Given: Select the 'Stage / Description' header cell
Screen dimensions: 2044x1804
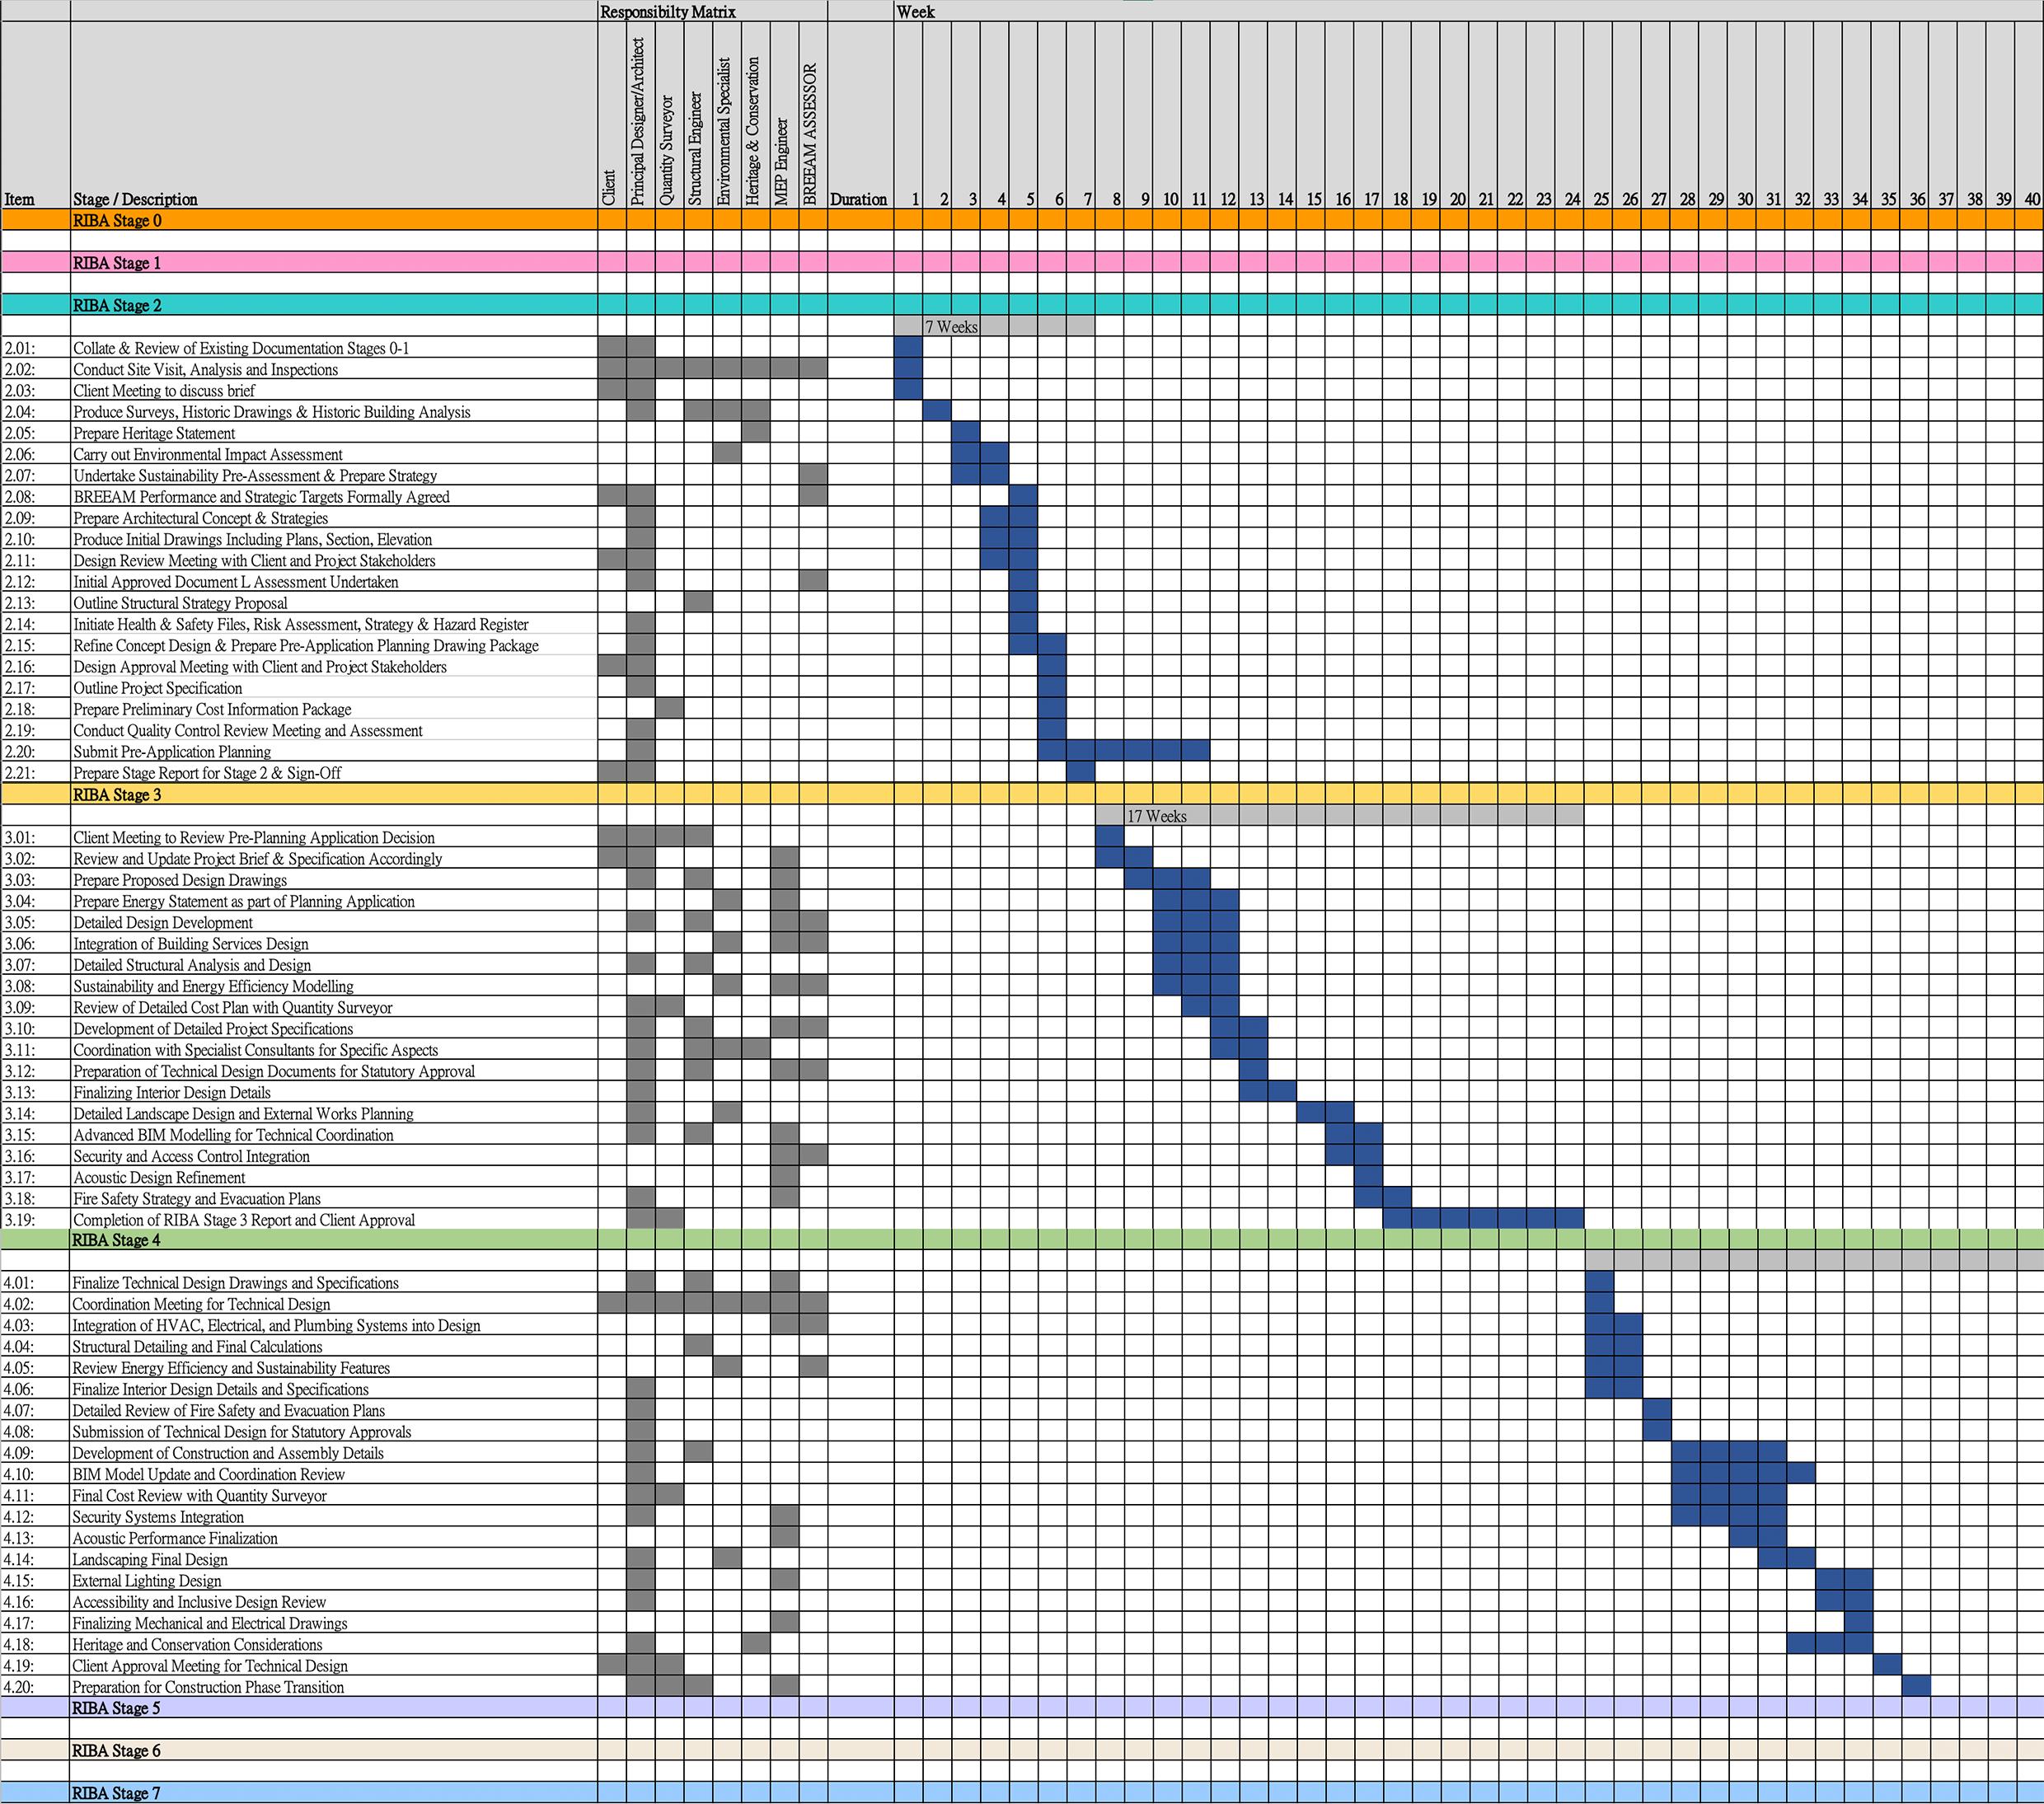Looking at the screenshot, I should pos(136,199).
